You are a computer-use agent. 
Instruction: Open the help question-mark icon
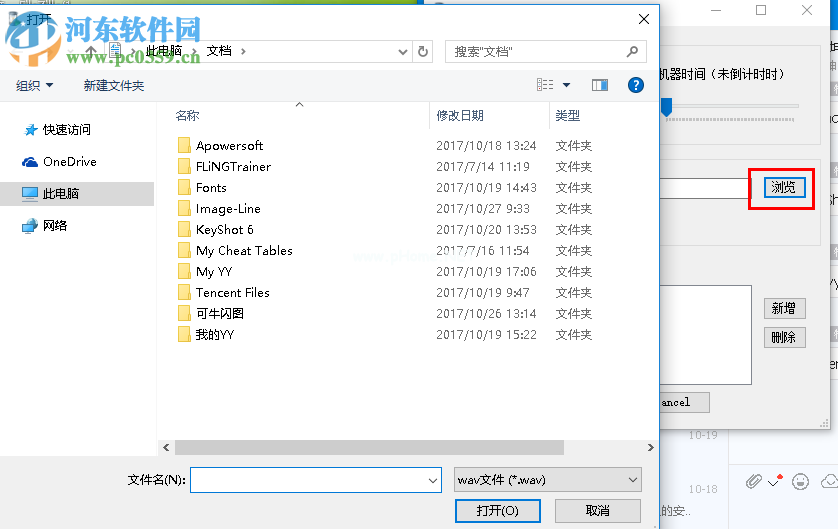[635, 85]
